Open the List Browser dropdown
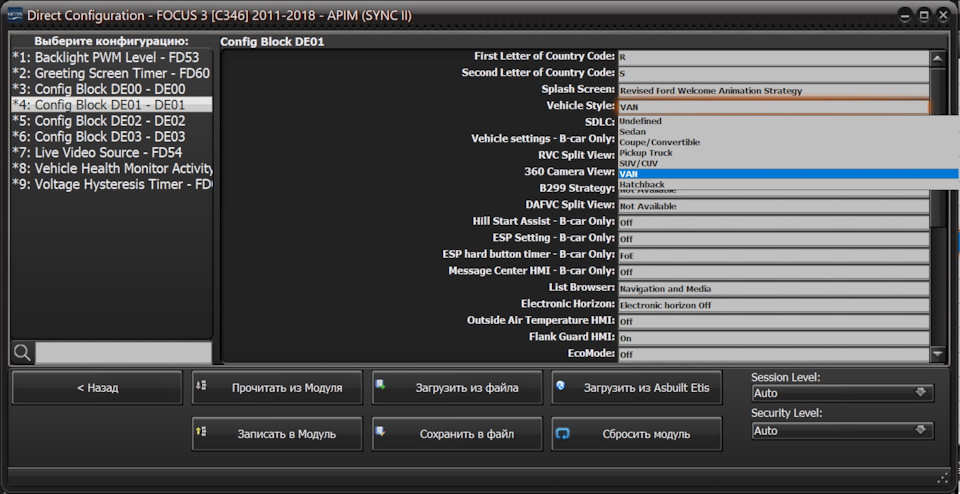This screenshot has height=494, width=960. tap(774, 289)
